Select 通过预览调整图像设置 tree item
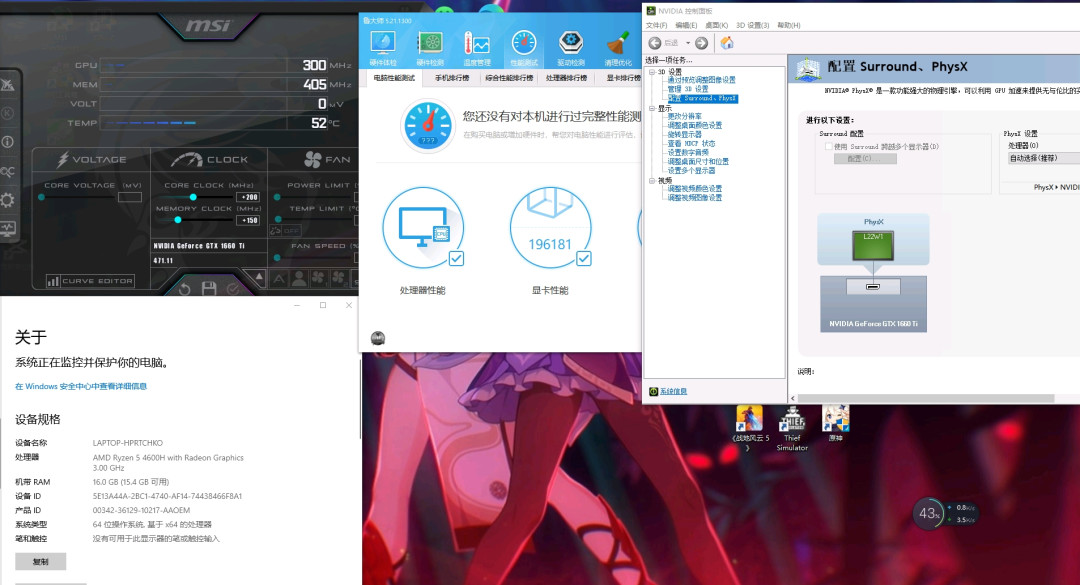 pos(701,81)
